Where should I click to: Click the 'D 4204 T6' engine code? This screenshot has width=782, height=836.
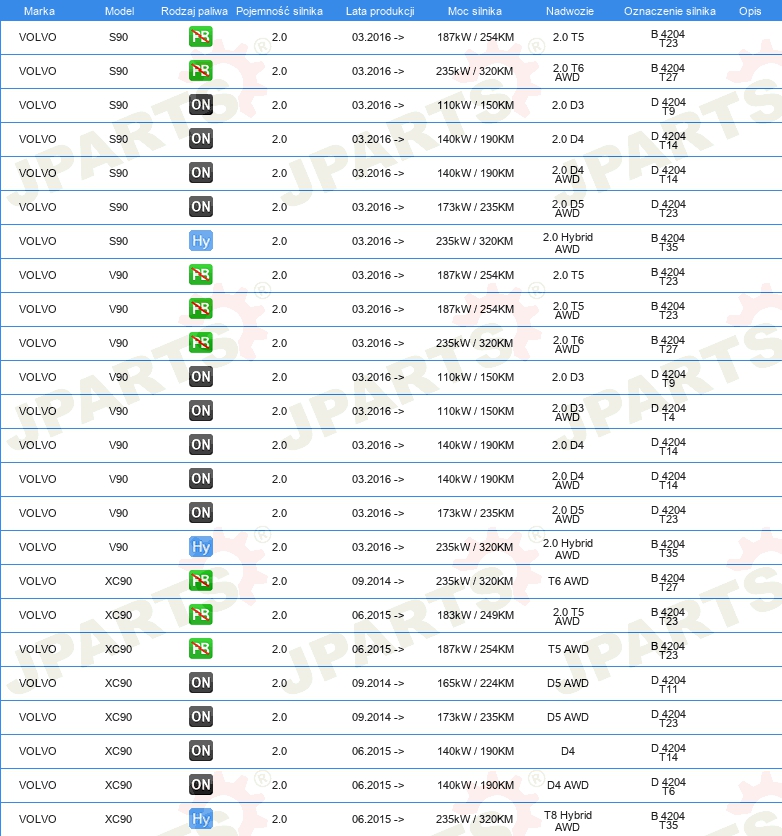668,786
